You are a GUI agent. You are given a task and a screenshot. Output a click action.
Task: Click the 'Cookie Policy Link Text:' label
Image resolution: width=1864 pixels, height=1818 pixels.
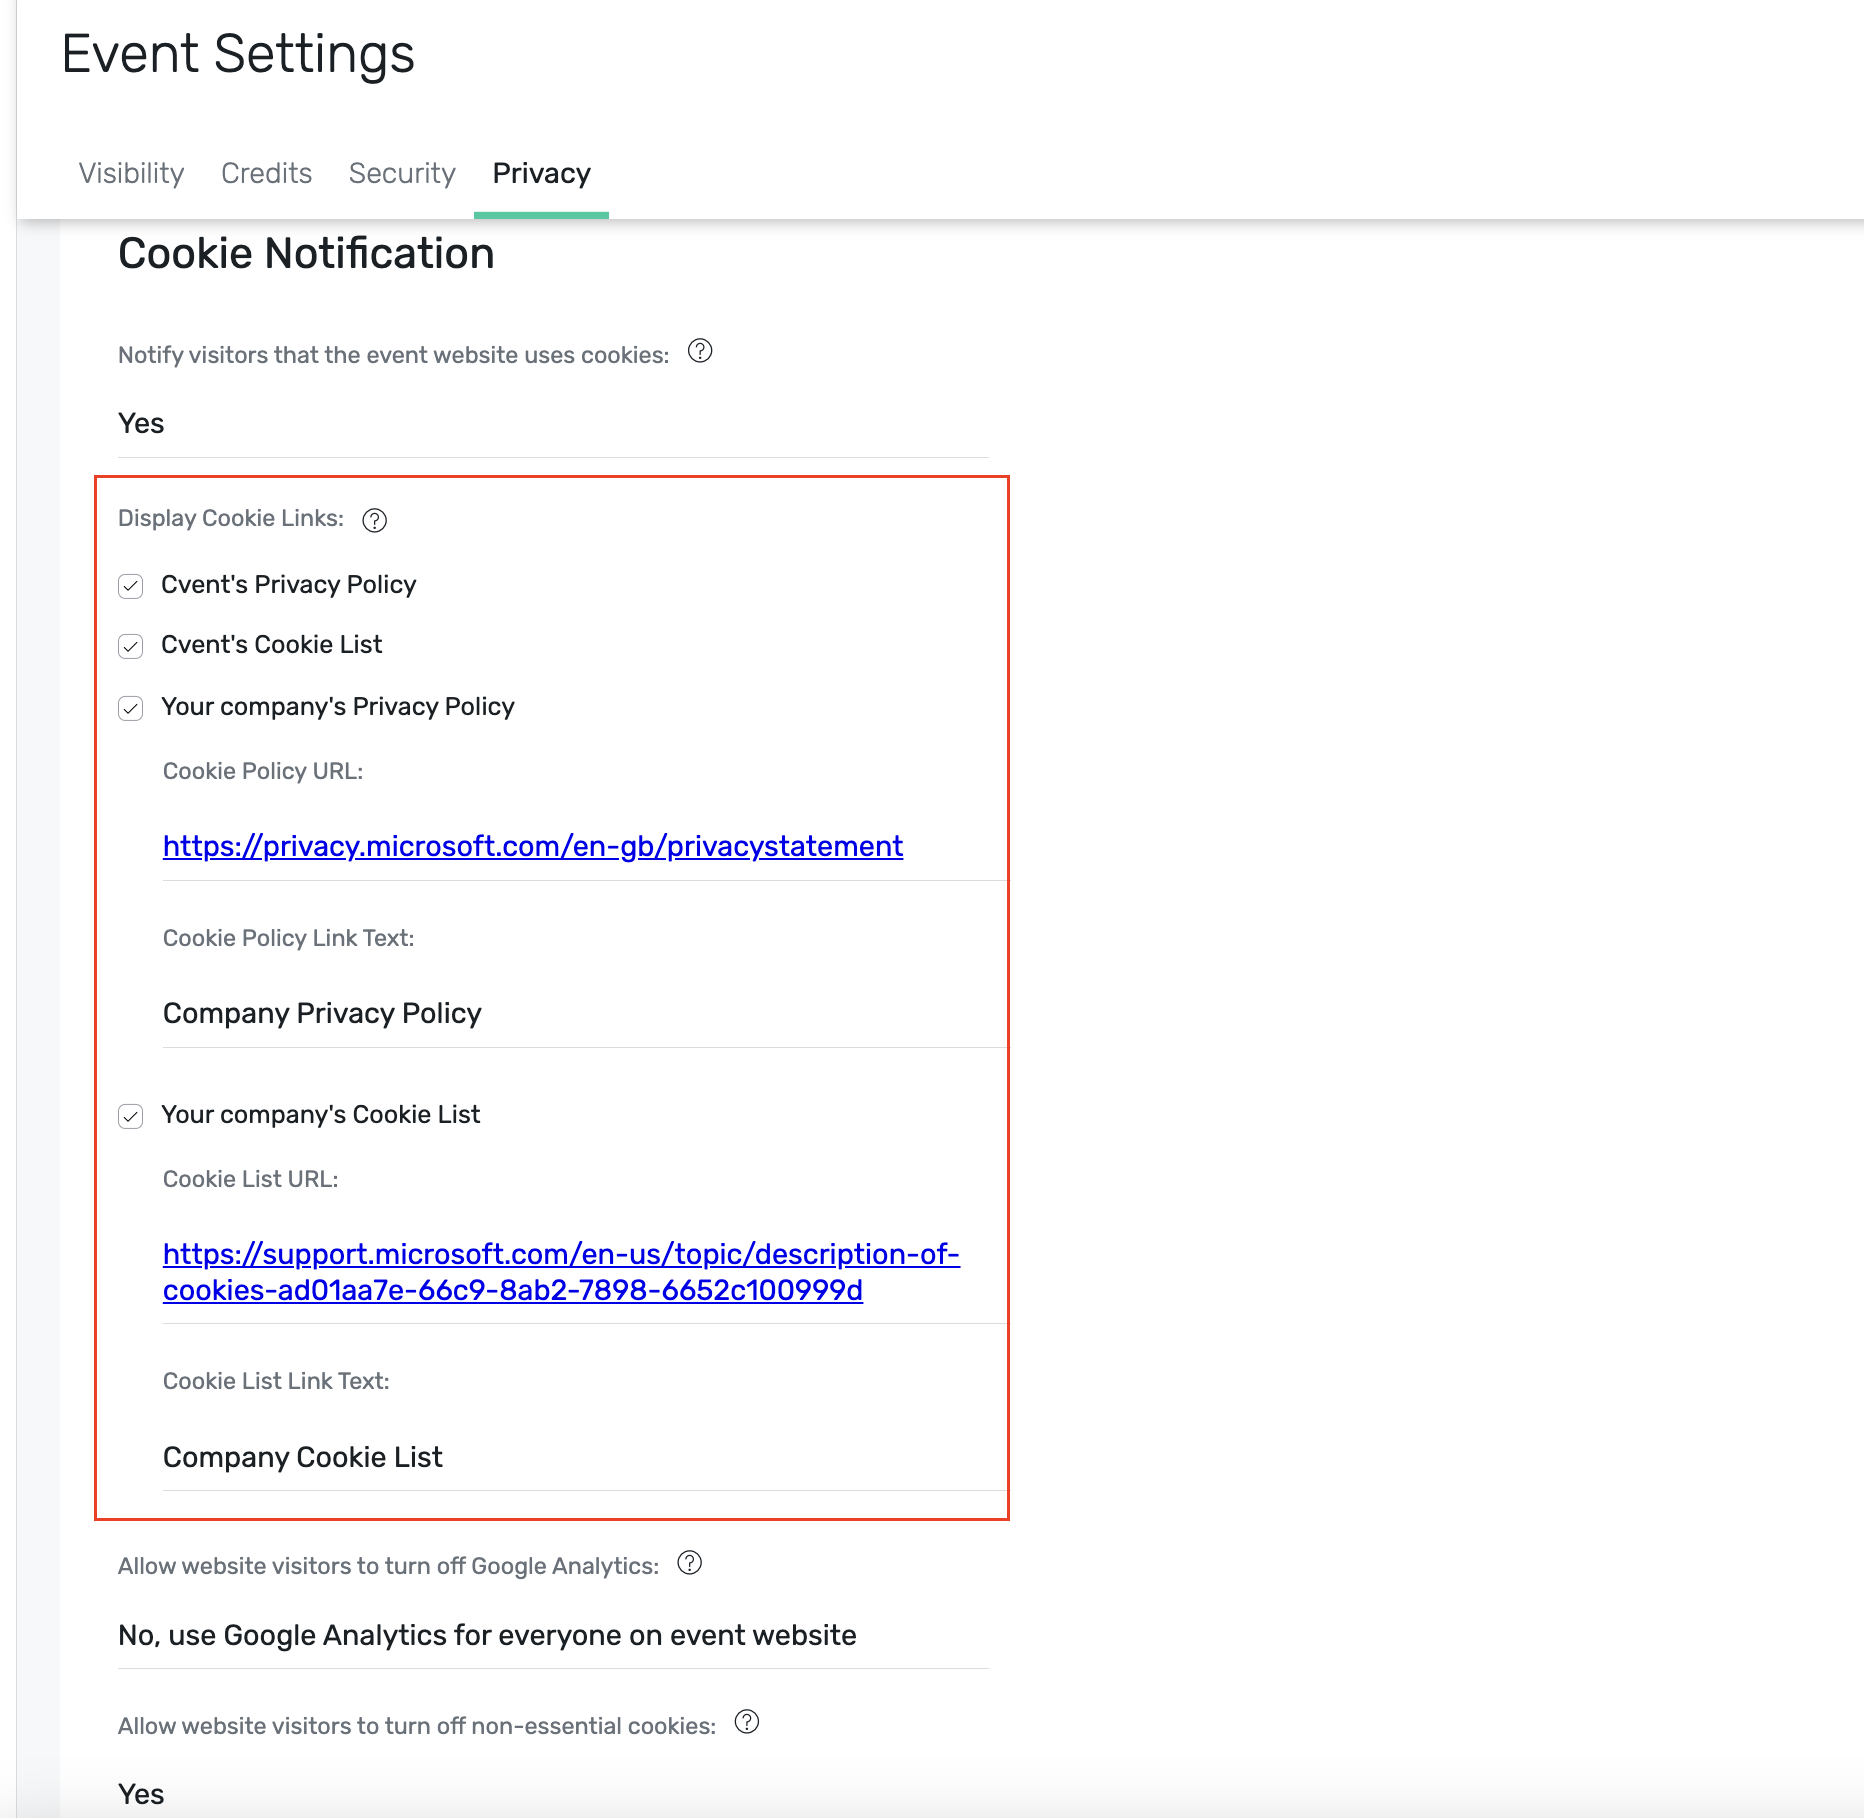click(288, 938)
